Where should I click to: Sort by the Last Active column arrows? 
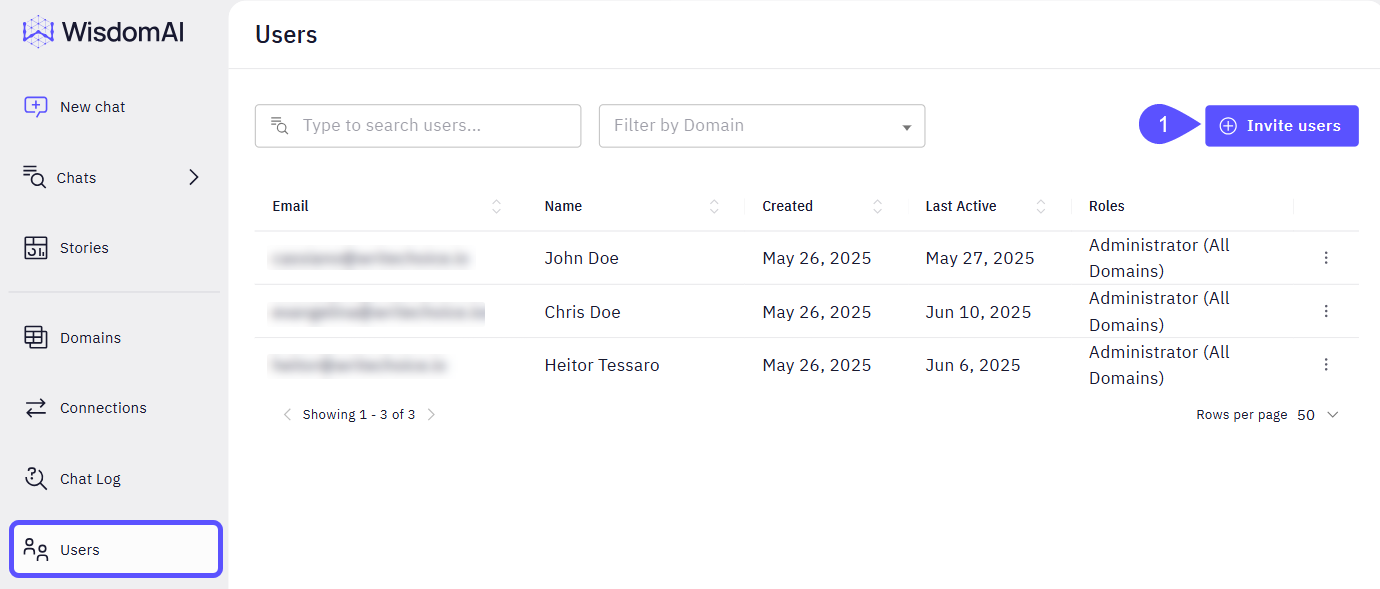(1040, 206)
